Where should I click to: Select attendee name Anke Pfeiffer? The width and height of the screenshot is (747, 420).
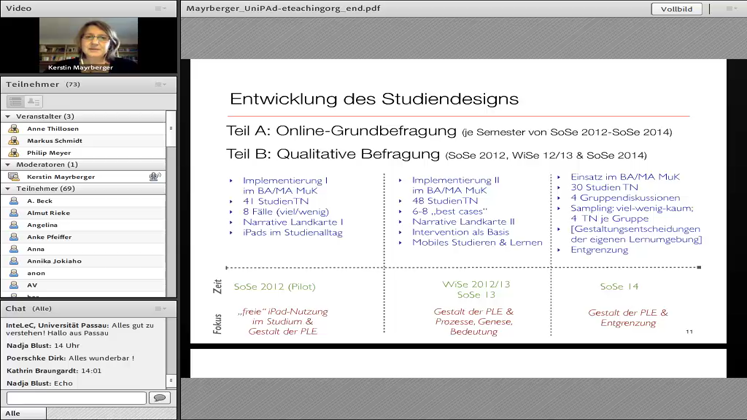(49, 237)
